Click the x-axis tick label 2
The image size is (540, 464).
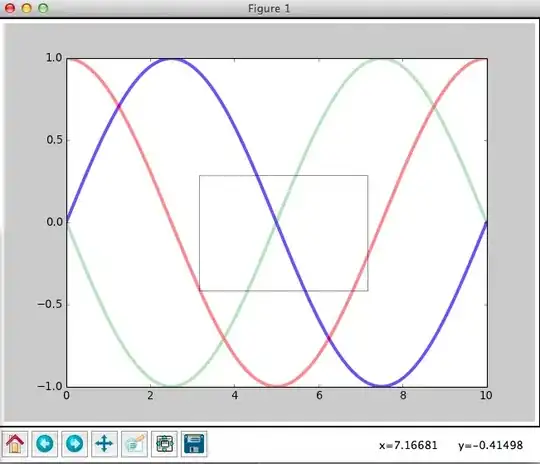(150, 395)
